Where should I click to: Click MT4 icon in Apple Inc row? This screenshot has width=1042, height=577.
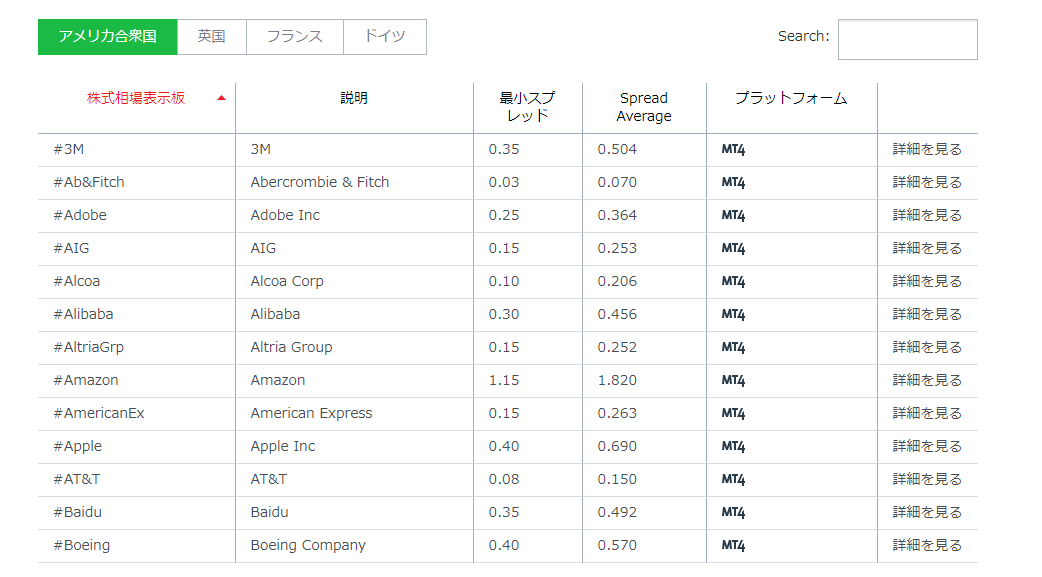click(733, 446)
